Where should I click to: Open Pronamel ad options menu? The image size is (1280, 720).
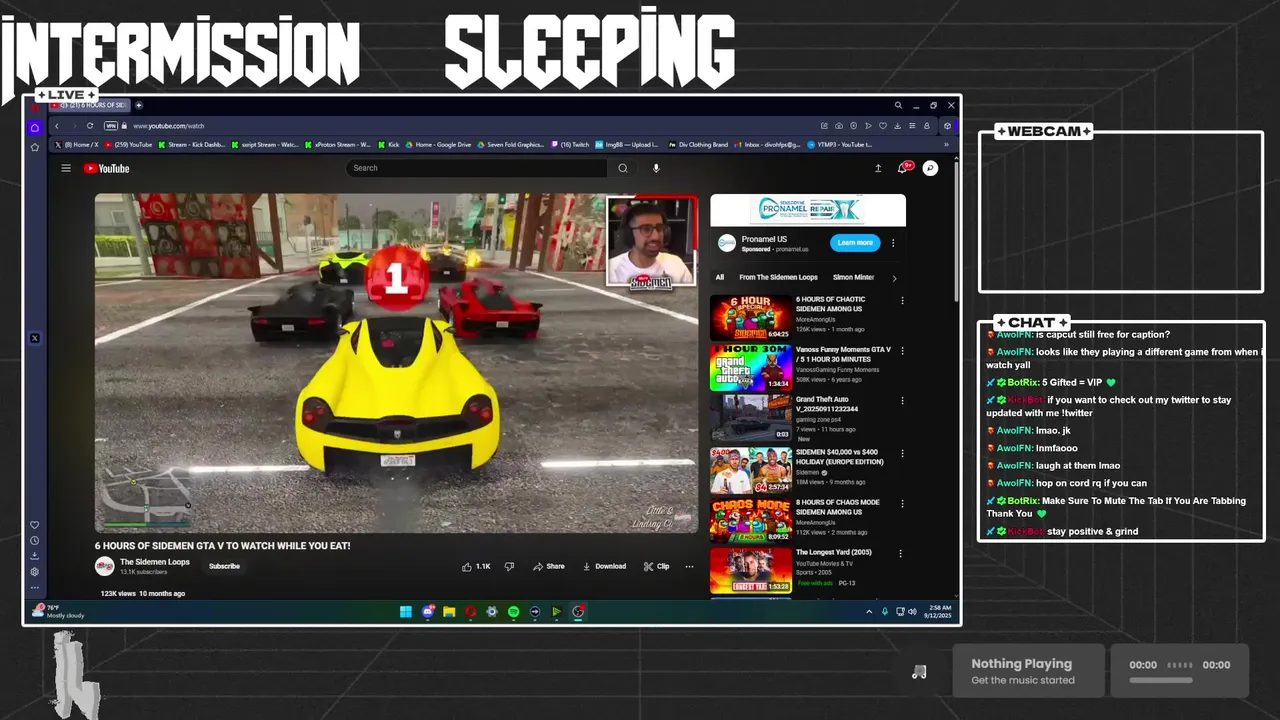pyautogui.click(x=893, y=243)
